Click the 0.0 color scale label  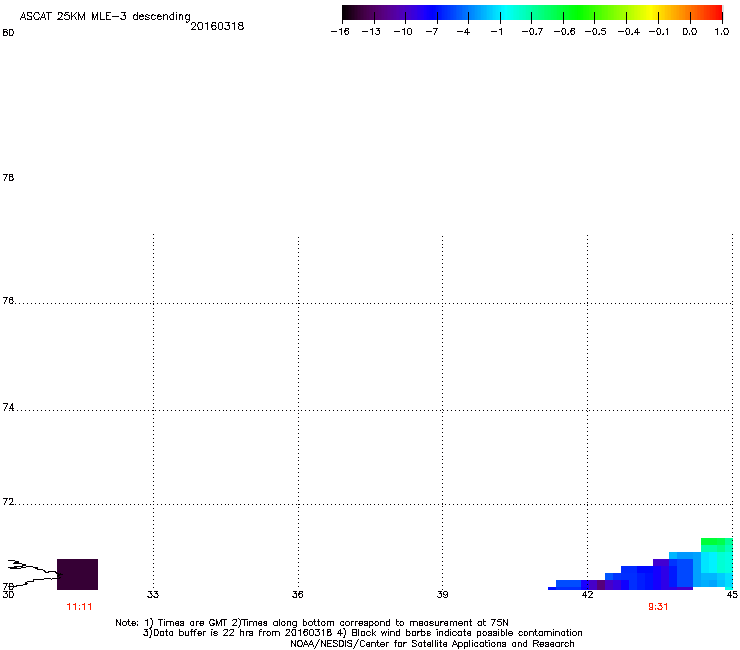coord(690,32)
